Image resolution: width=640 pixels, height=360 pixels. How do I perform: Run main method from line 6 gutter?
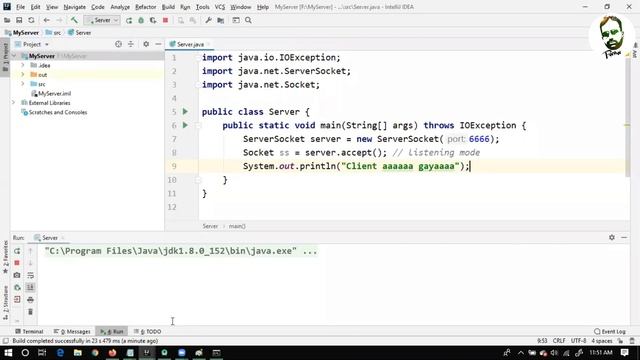(x=185, y=125)
